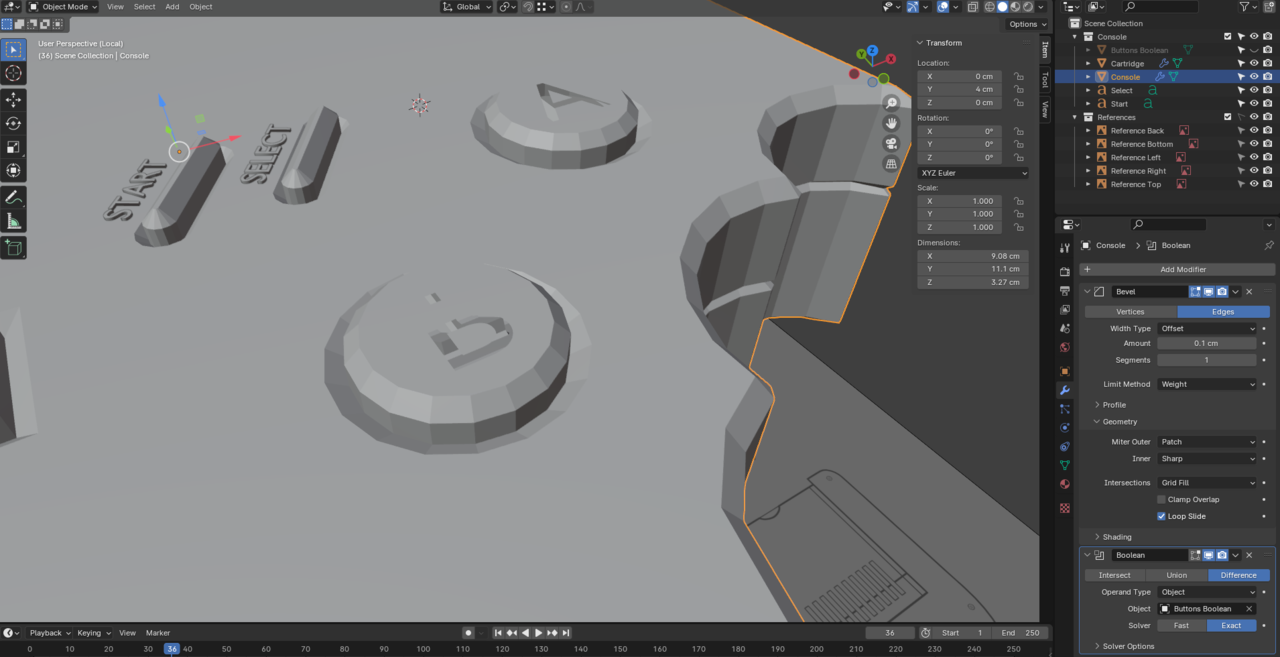Image resolution: width=1280 pixels, height=657 pixels.
Task: Open the Render properties tab icon
Action: (x=1065, y=272)
